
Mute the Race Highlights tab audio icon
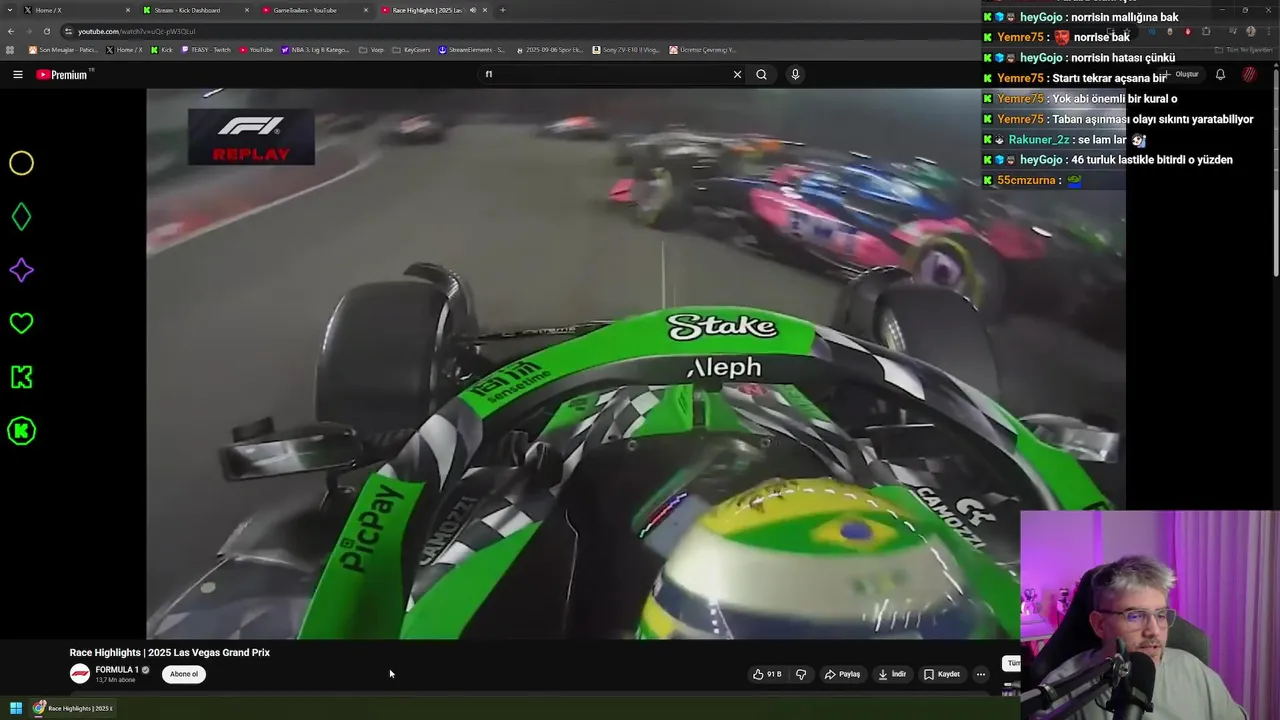[473, 10]
